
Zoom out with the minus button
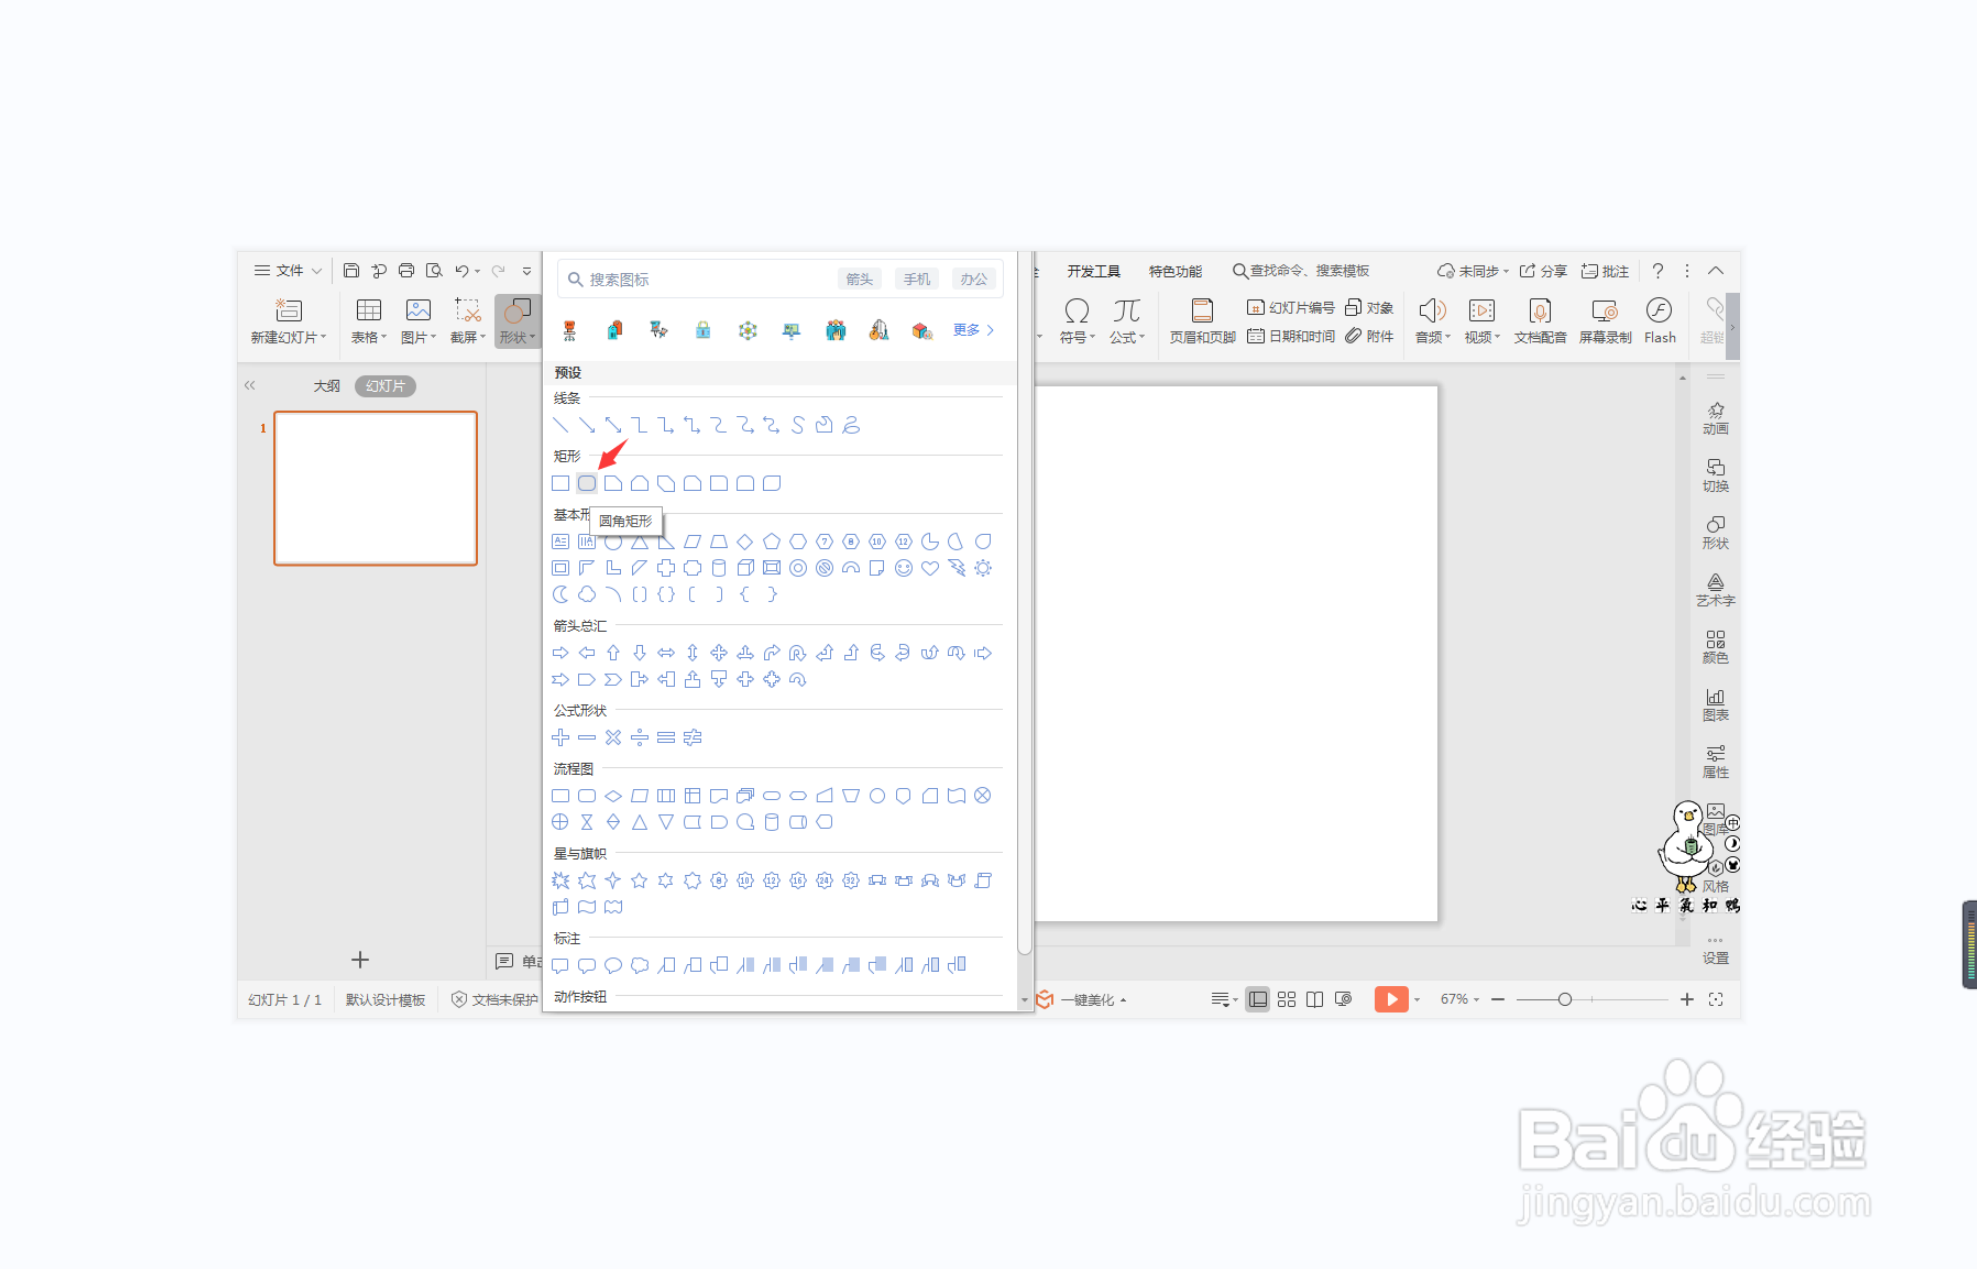coord(1498,1000)
